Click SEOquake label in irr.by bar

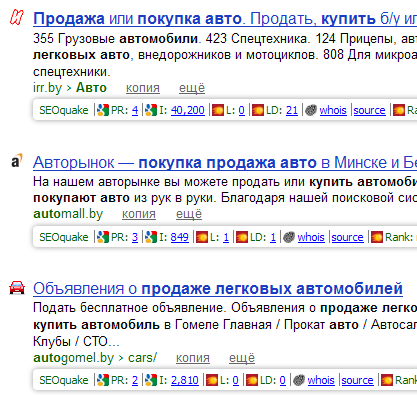tap(64, 110)
